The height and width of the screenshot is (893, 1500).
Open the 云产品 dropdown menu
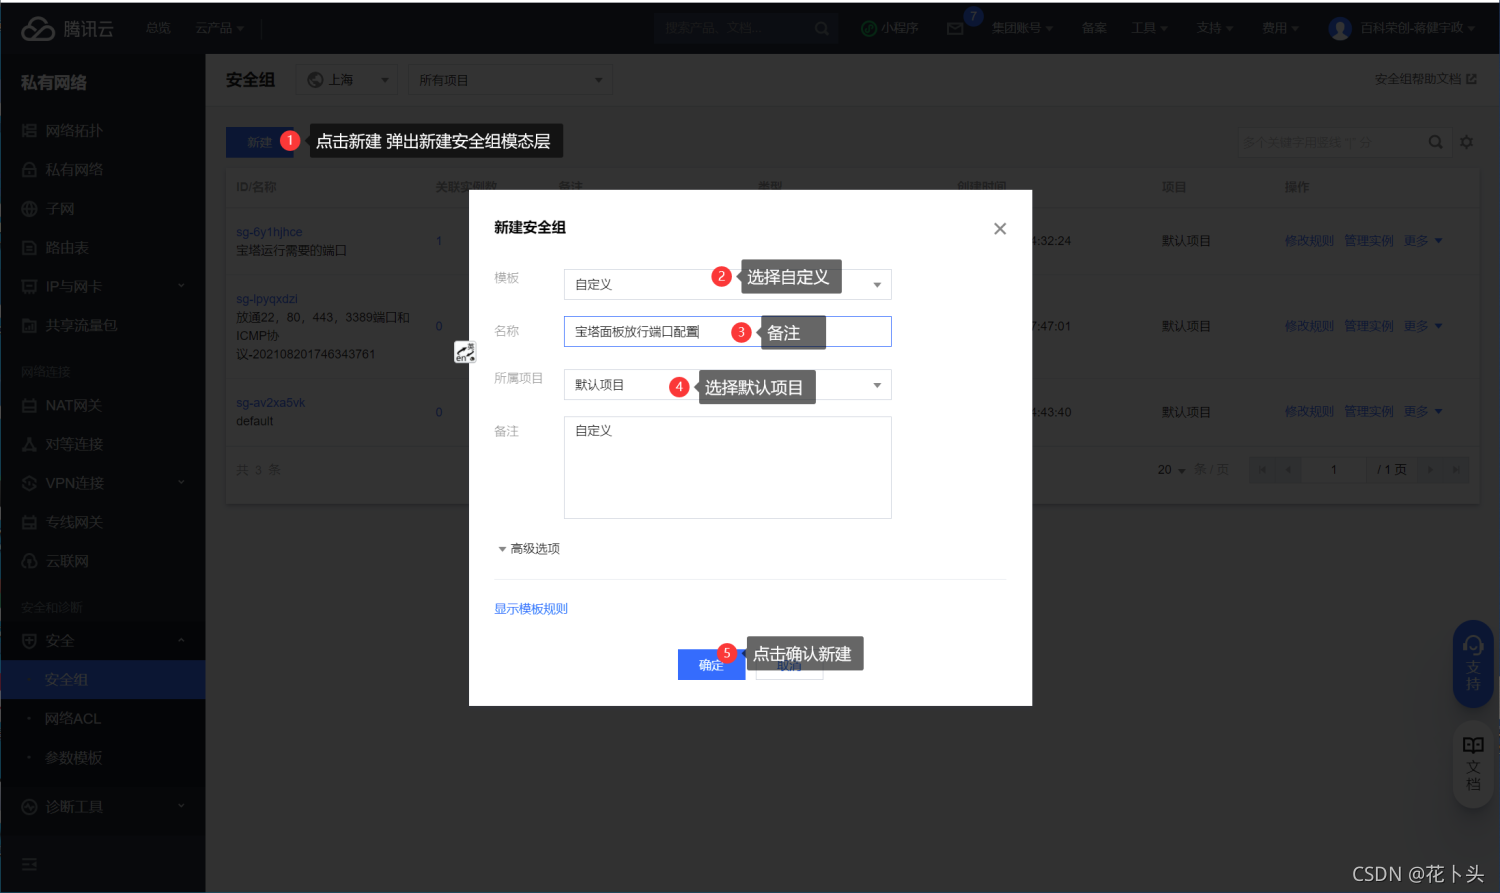click(219, 28)
